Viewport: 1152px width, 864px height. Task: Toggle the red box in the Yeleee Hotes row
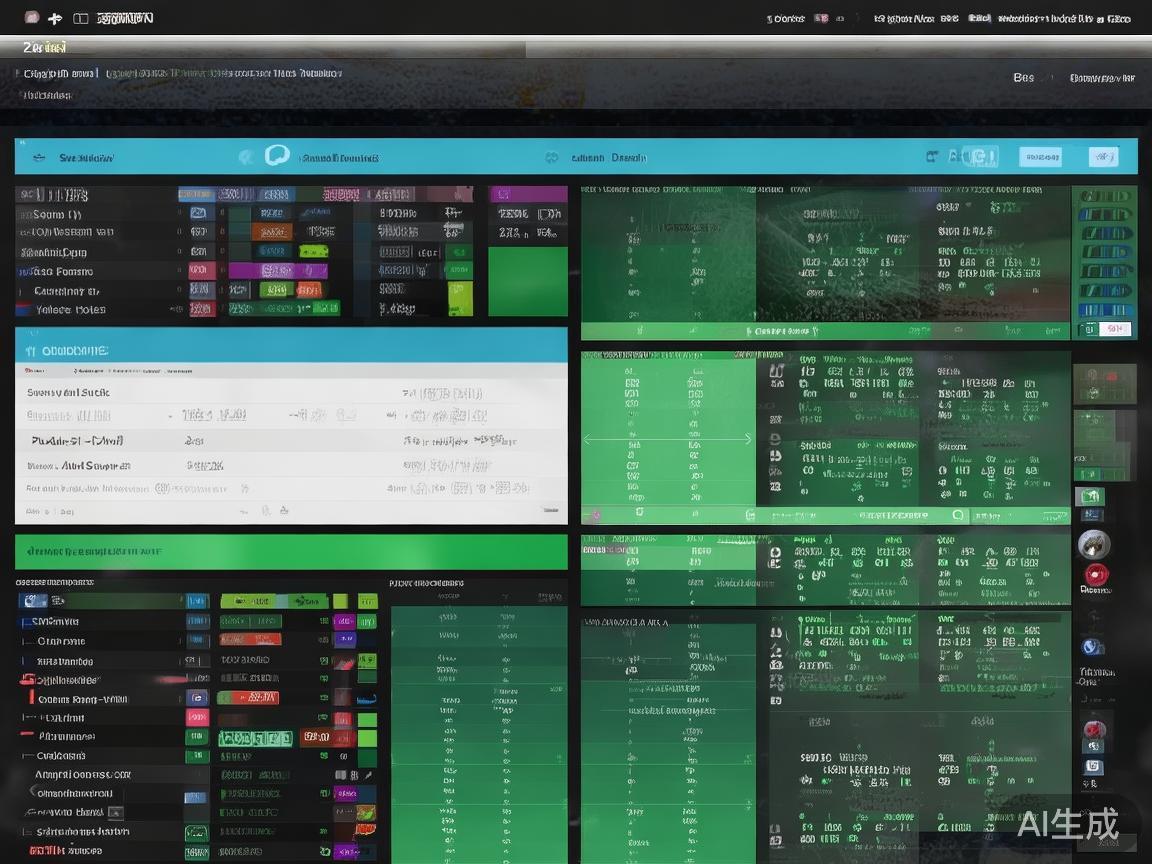200,309
